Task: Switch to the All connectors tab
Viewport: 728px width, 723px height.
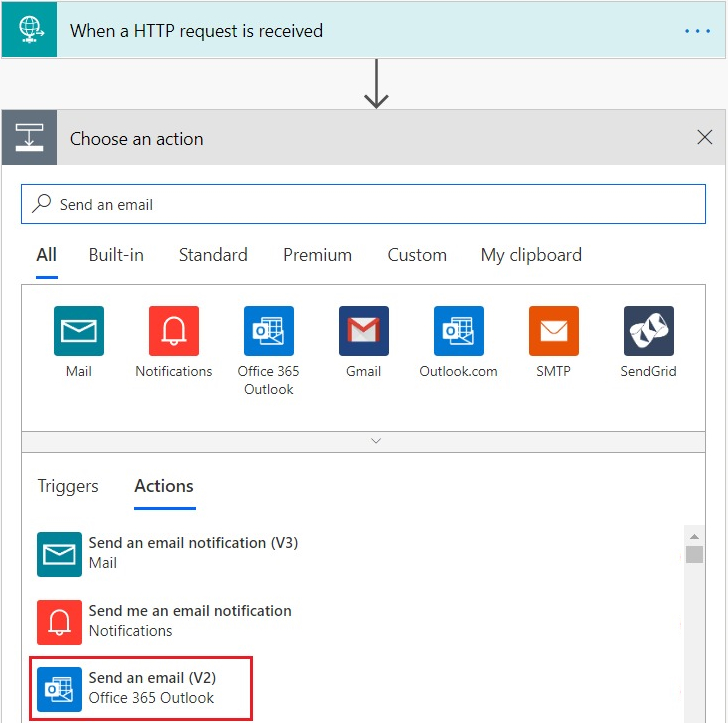Action: [46, 255]
